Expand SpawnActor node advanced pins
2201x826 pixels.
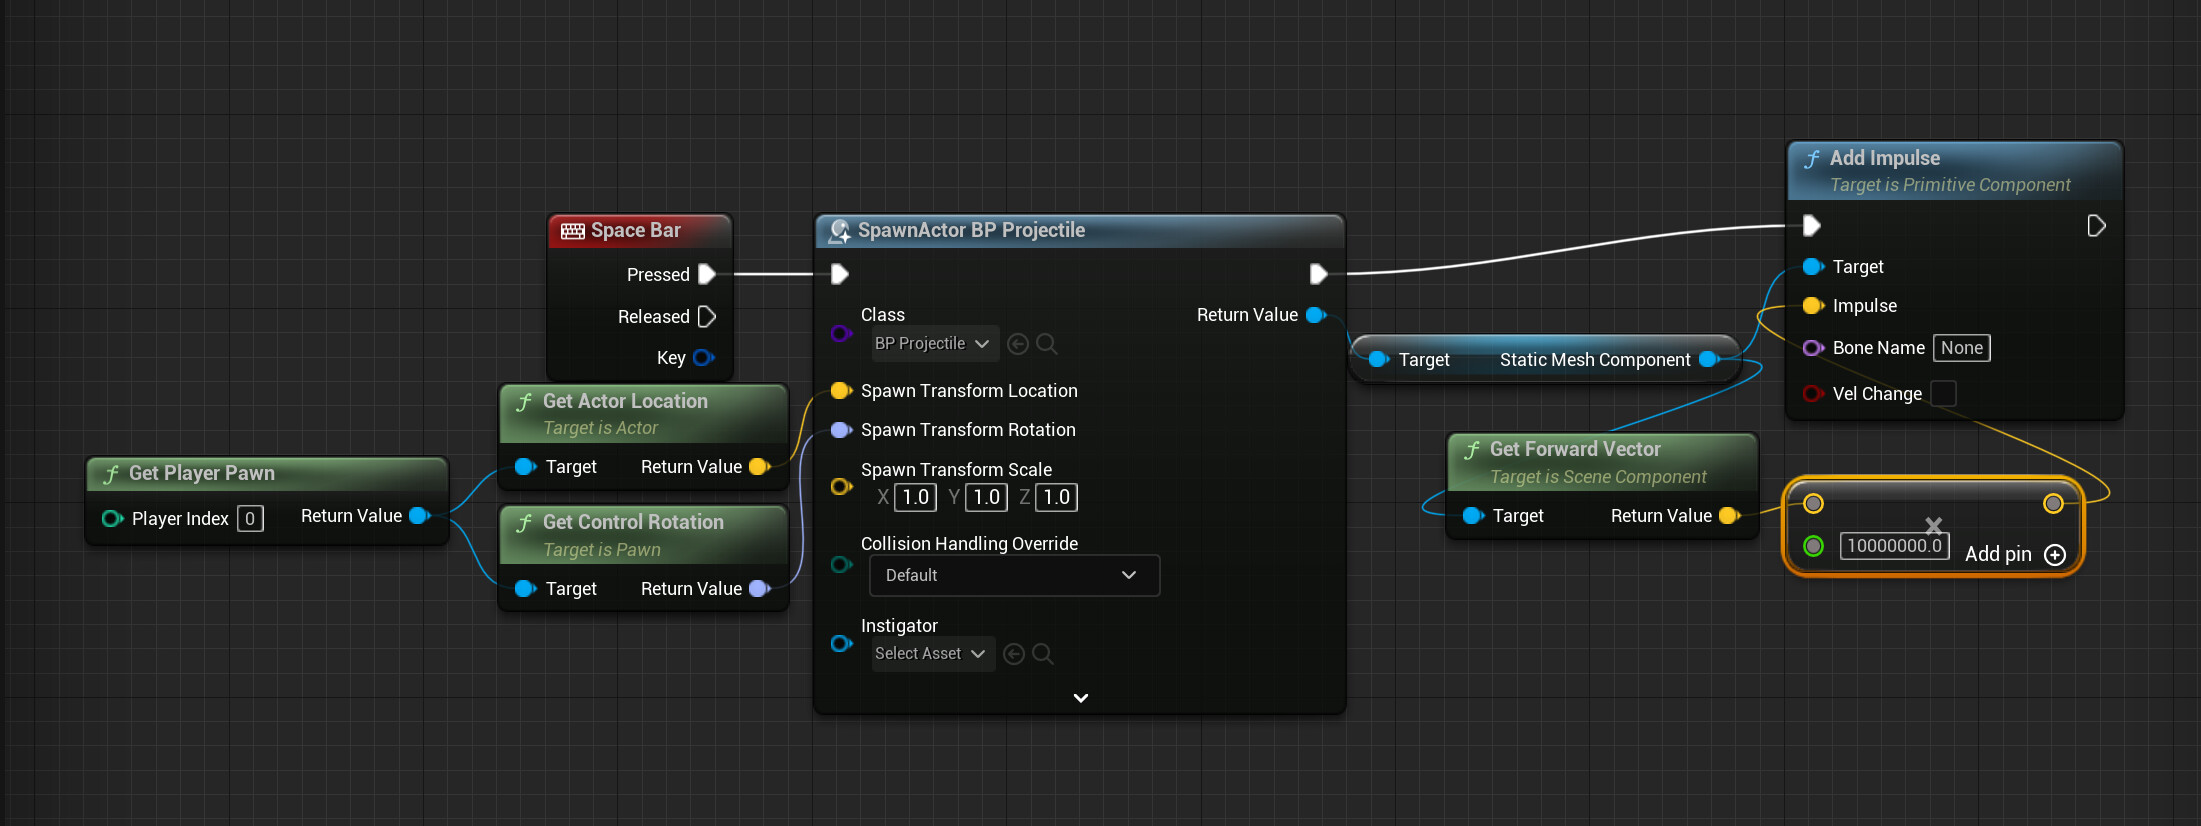1080,698
